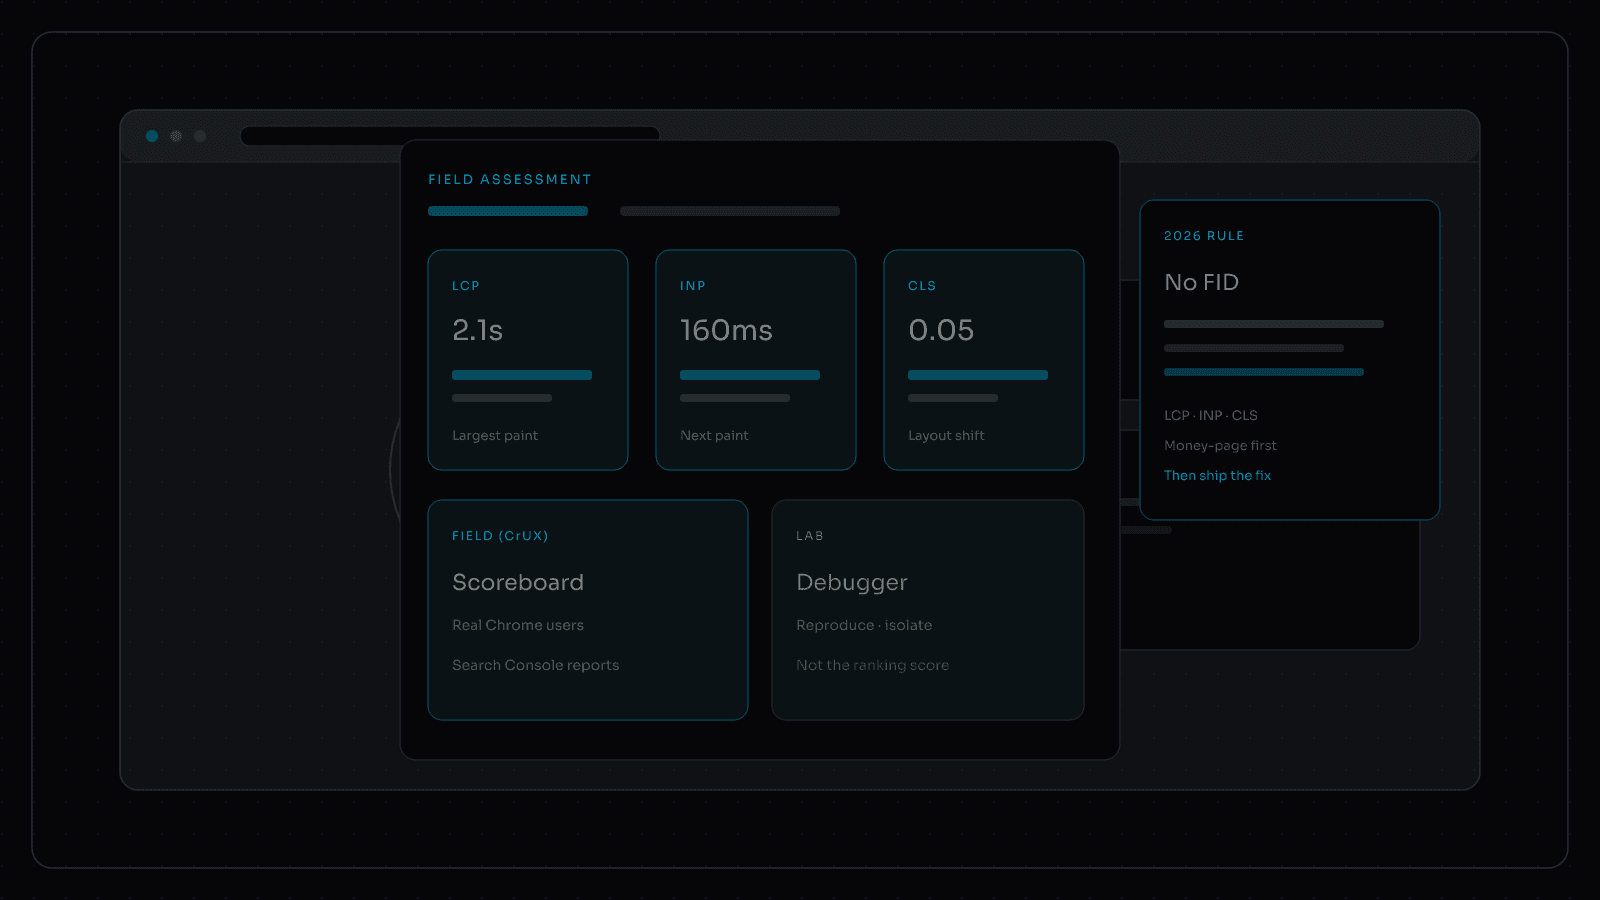Image resolution: width=1600 pixels, height=900 pixels.
Task: Click the CLS blue progress bar
Action: pos(978,375)
